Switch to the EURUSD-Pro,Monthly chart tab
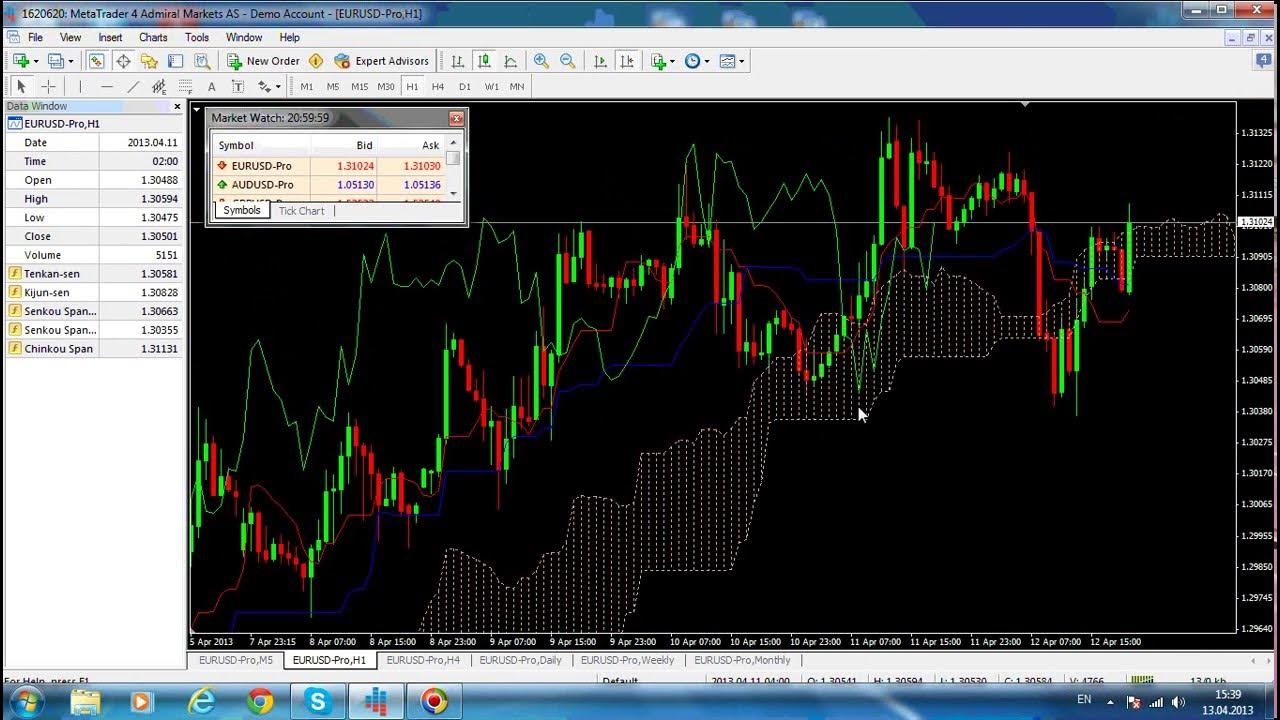 click(x=742, y=660)
